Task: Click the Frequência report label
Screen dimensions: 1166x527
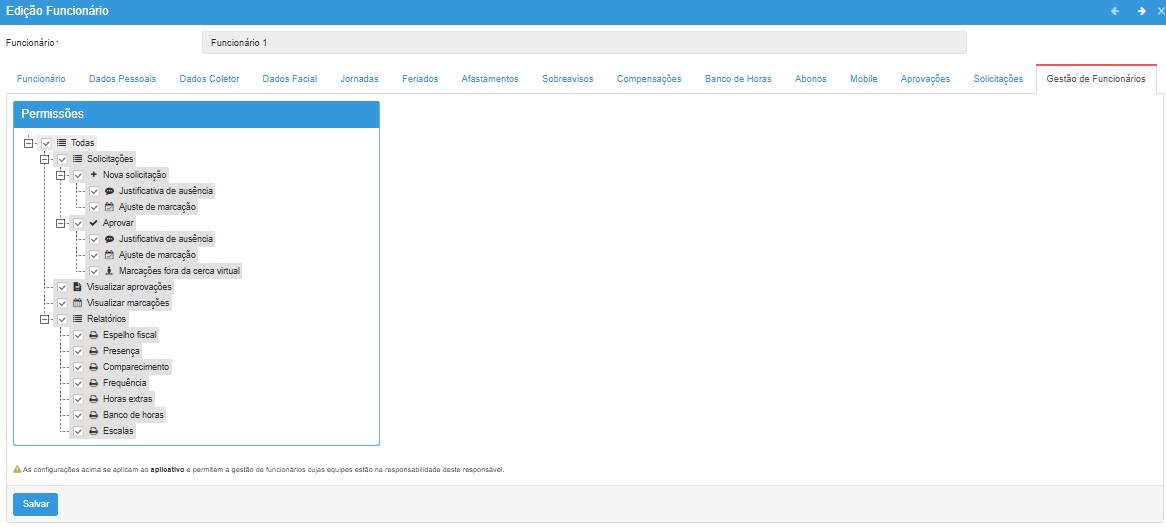Action: [x=124, y=383]
